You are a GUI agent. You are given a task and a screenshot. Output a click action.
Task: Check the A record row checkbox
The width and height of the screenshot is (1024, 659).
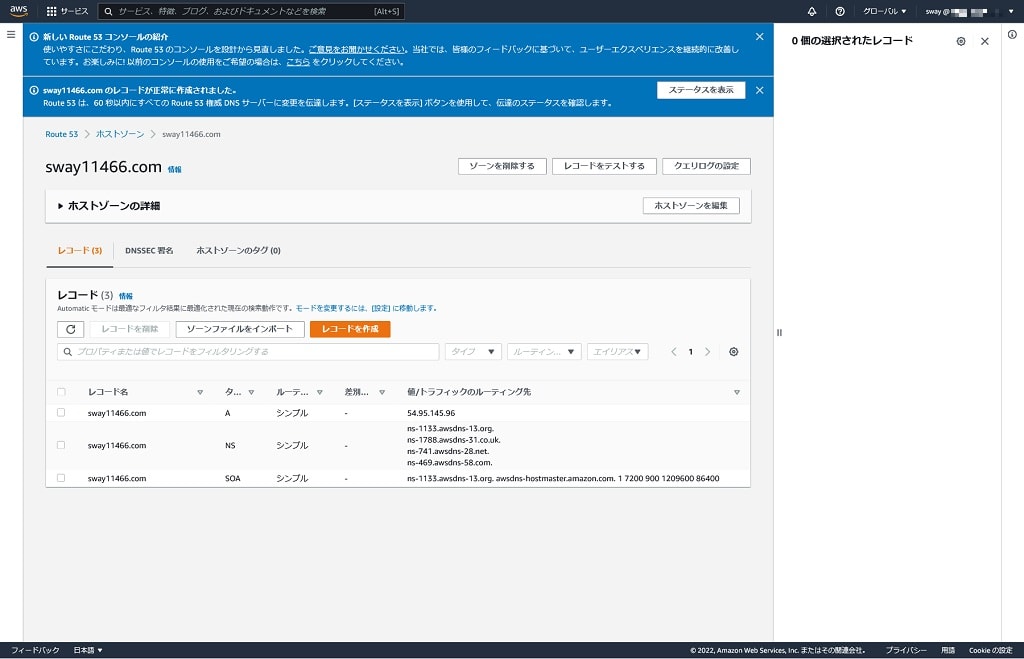click(x=61, y=412)
